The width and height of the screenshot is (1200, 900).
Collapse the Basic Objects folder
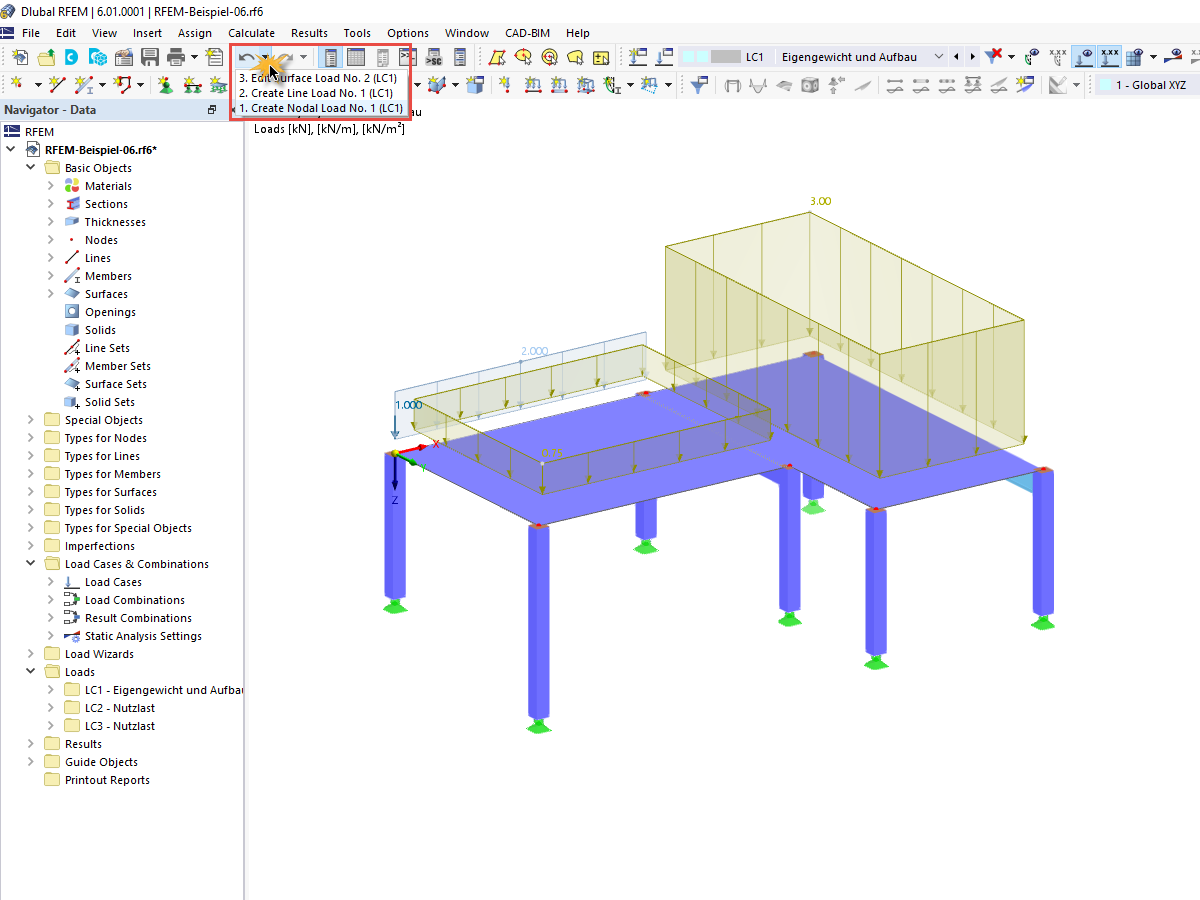click(31, 168)
